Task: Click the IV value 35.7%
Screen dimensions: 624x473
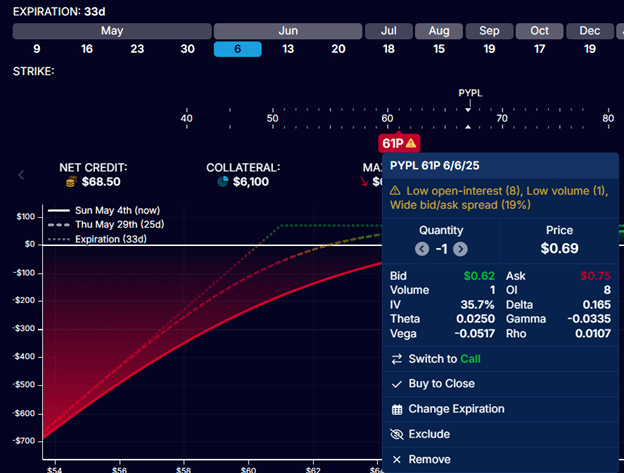Action: click(477, 305)
